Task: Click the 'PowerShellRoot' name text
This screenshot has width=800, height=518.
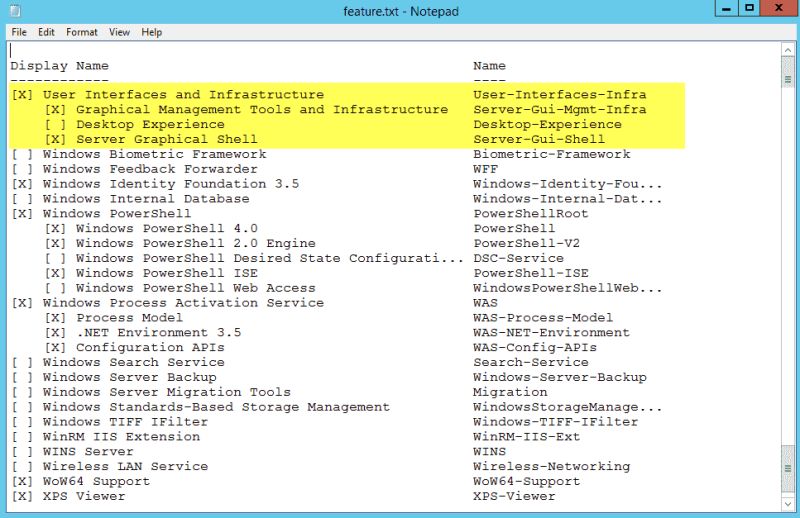Action: [531, 213]
